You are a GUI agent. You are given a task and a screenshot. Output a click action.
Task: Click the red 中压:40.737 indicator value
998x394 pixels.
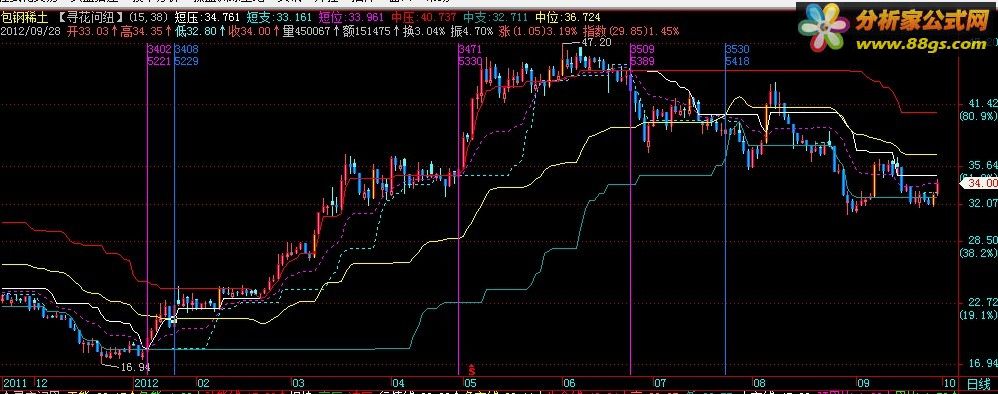pyautogui.click(x=433, y=17)
